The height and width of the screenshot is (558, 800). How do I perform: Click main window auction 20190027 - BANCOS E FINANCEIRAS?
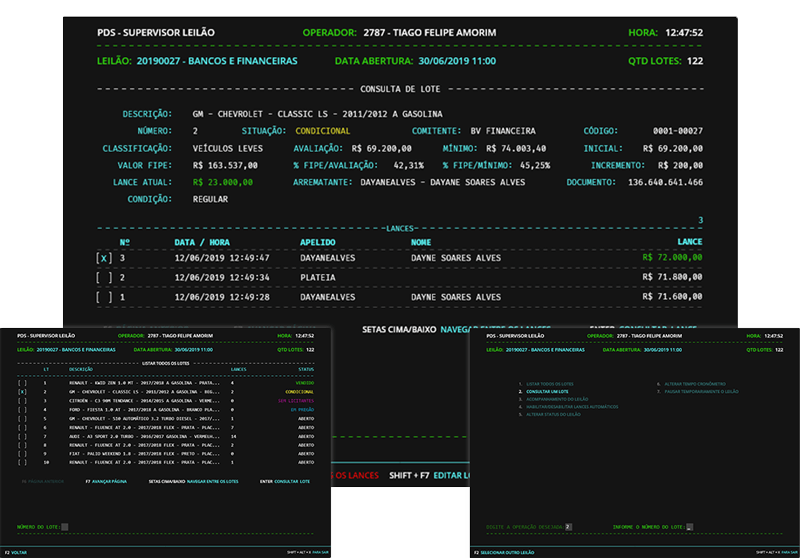[217, 61]
